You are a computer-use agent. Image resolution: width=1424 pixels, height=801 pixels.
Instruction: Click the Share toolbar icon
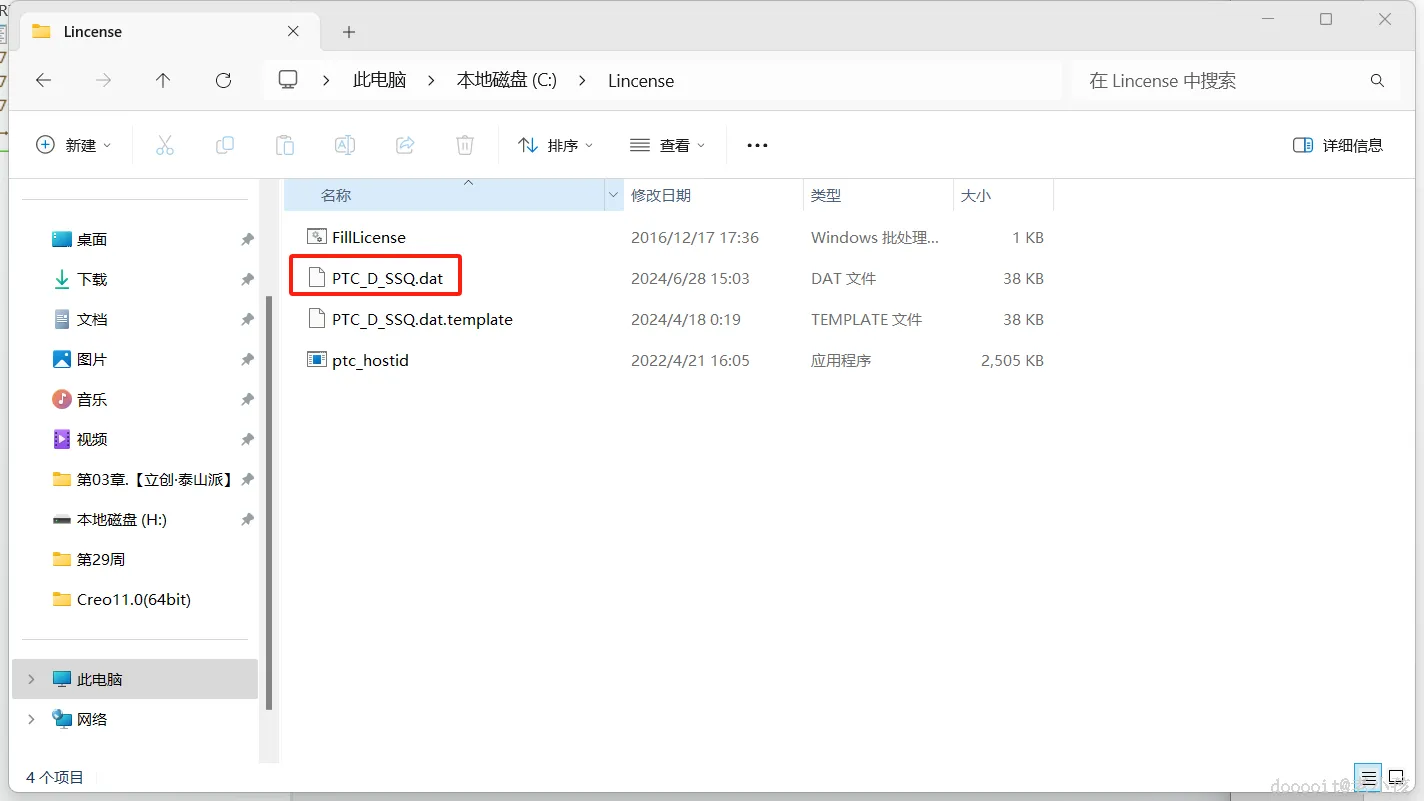[405, 145]
